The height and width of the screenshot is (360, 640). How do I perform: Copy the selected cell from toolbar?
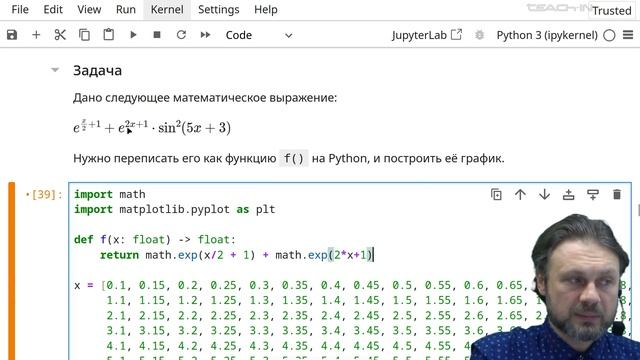[84, 35]
